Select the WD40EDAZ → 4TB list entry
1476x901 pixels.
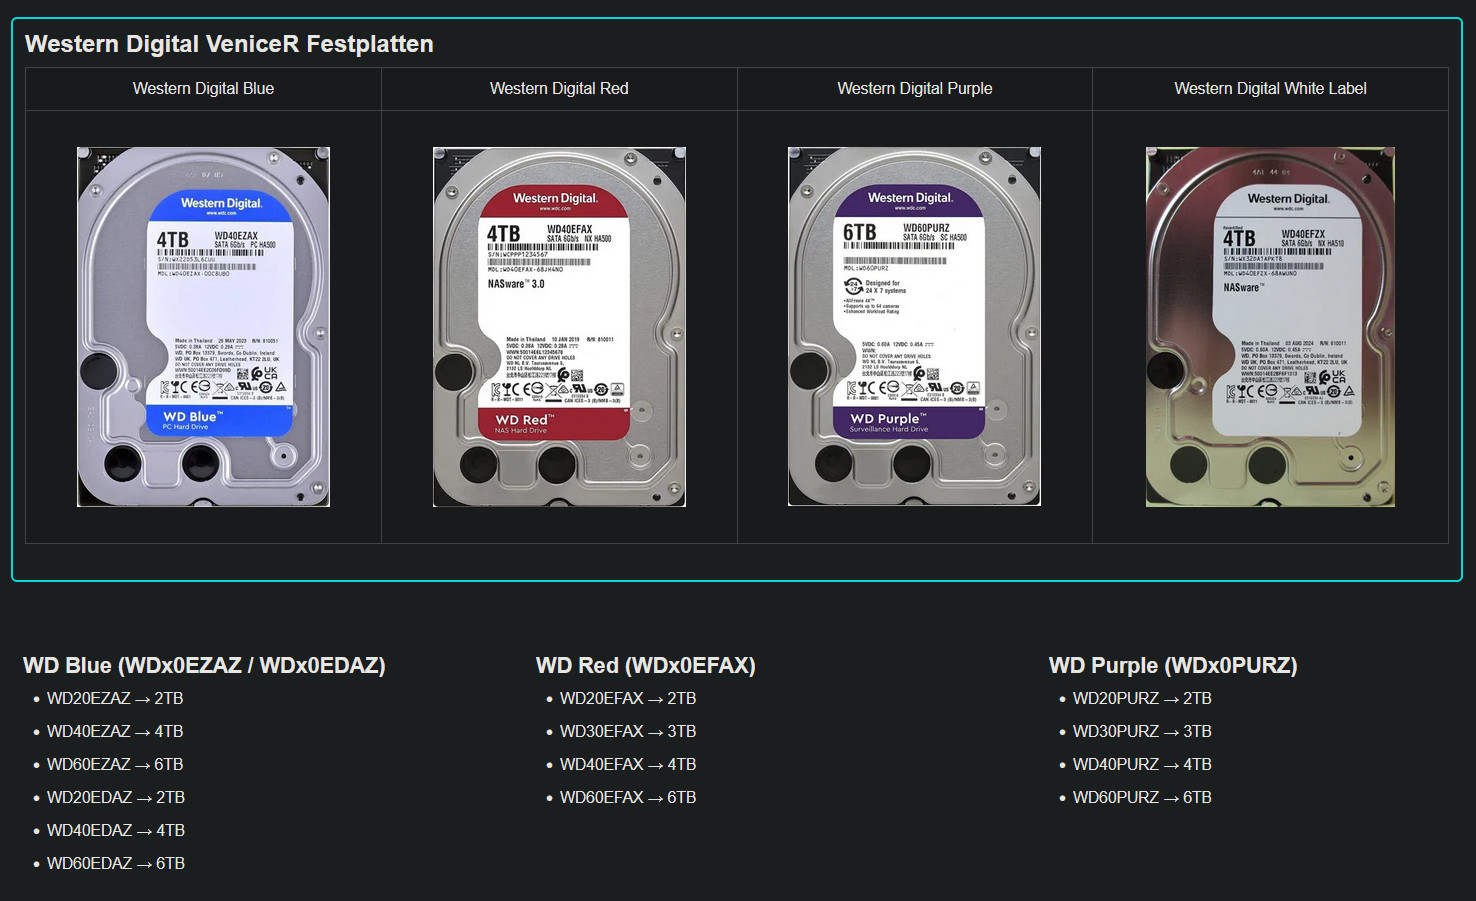point(116,831)
